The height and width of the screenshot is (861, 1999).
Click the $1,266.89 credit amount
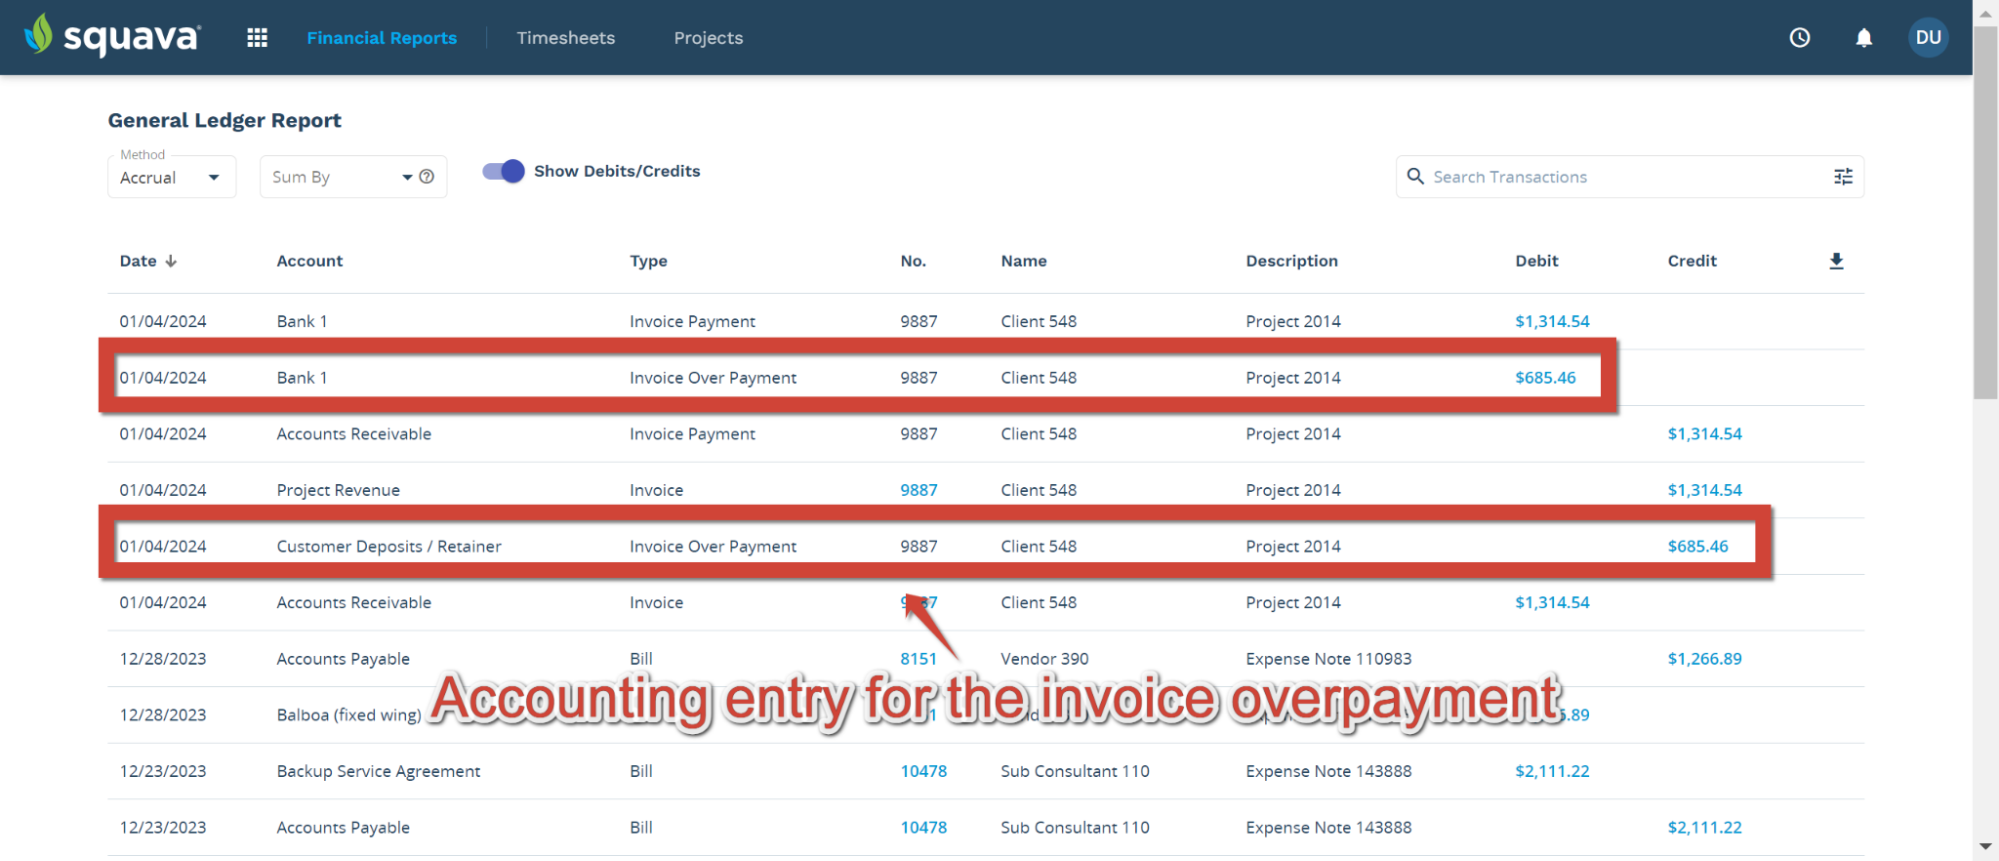coord(1704,659)
